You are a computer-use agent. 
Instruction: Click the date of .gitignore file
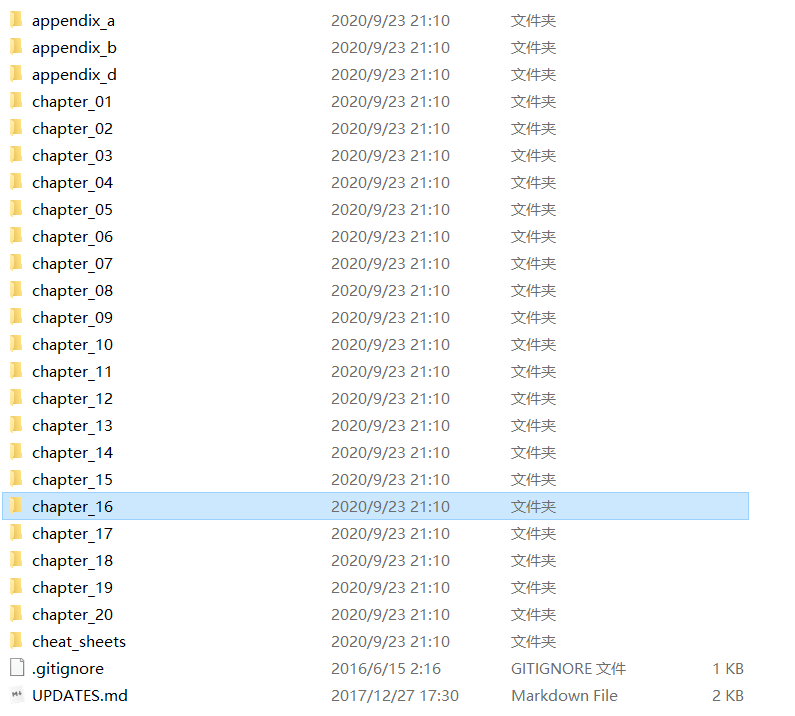pos(385,668)
